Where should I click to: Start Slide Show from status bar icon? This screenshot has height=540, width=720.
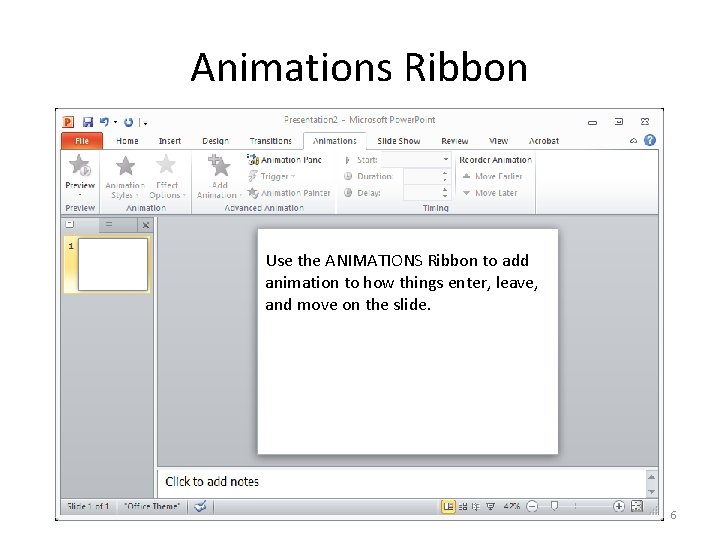[490, 506]
